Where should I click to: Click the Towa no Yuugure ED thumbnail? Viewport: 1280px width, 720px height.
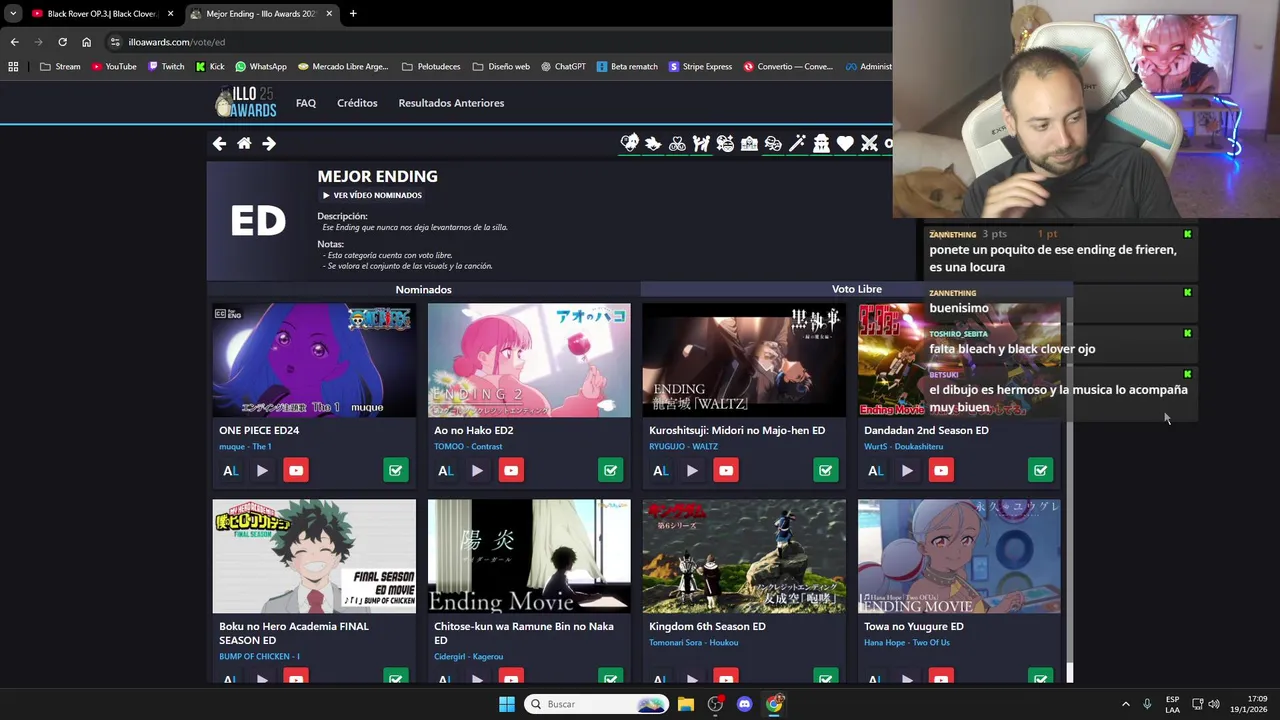coord(959,556)
